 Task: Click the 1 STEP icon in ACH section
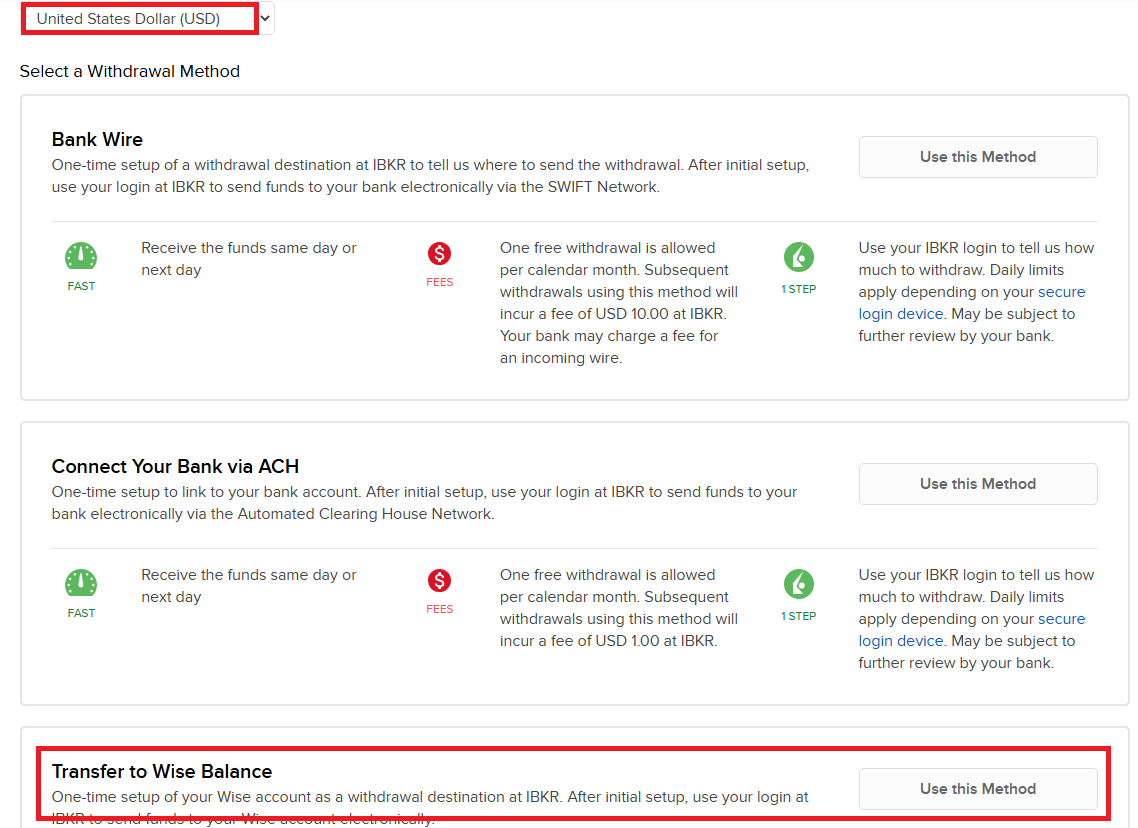798,585
